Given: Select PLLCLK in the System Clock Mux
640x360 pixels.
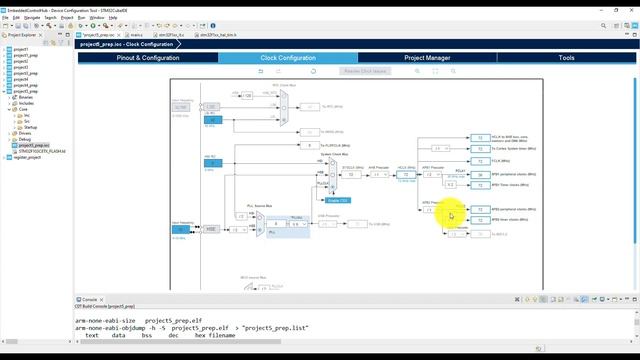Looking at the screenshot, I should point(333,187).
